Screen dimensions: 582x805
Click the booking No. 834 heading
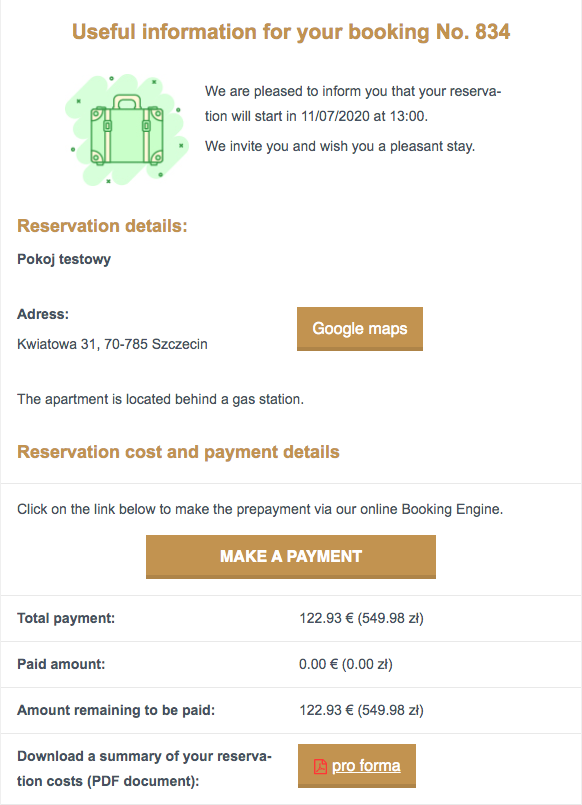coord(291,32)
